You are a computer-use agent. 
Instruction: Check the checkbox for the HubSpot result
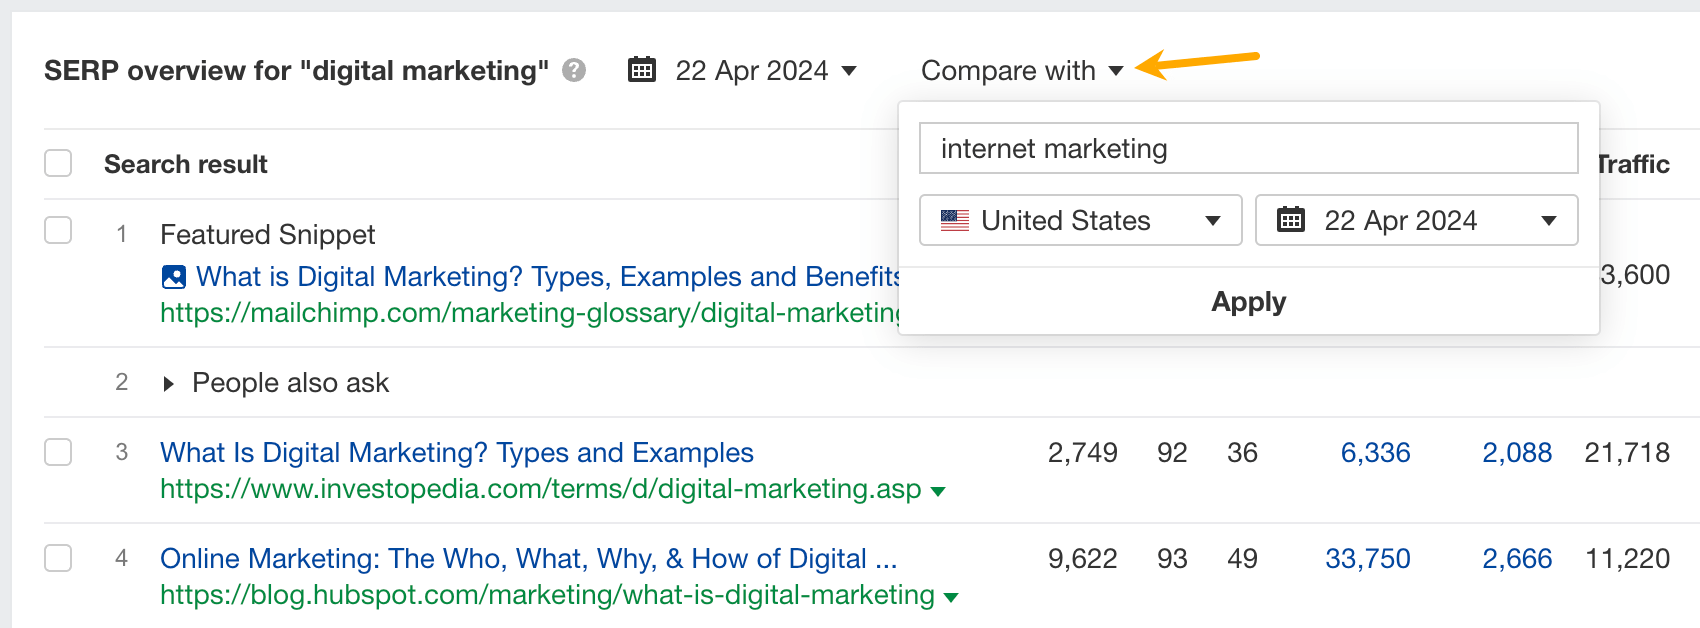coord(57,558)
